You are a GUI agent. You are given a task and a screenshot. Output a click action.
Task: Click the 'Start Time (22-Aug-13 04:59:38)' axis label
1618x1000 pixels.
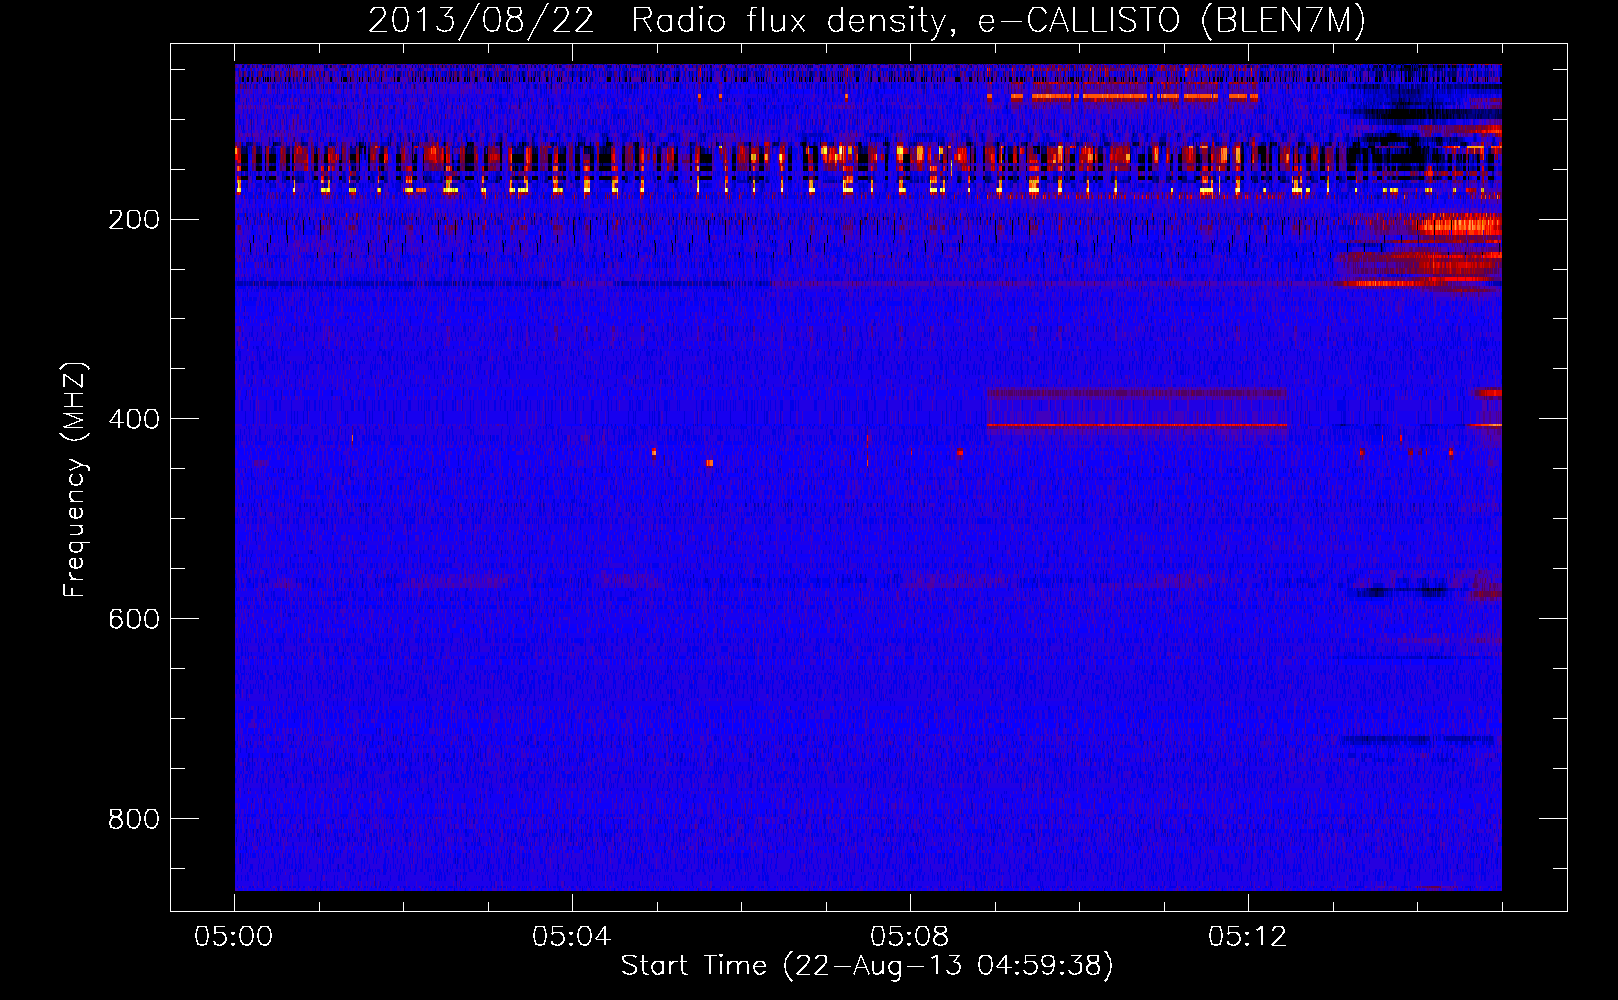click(x=867, y=966)
